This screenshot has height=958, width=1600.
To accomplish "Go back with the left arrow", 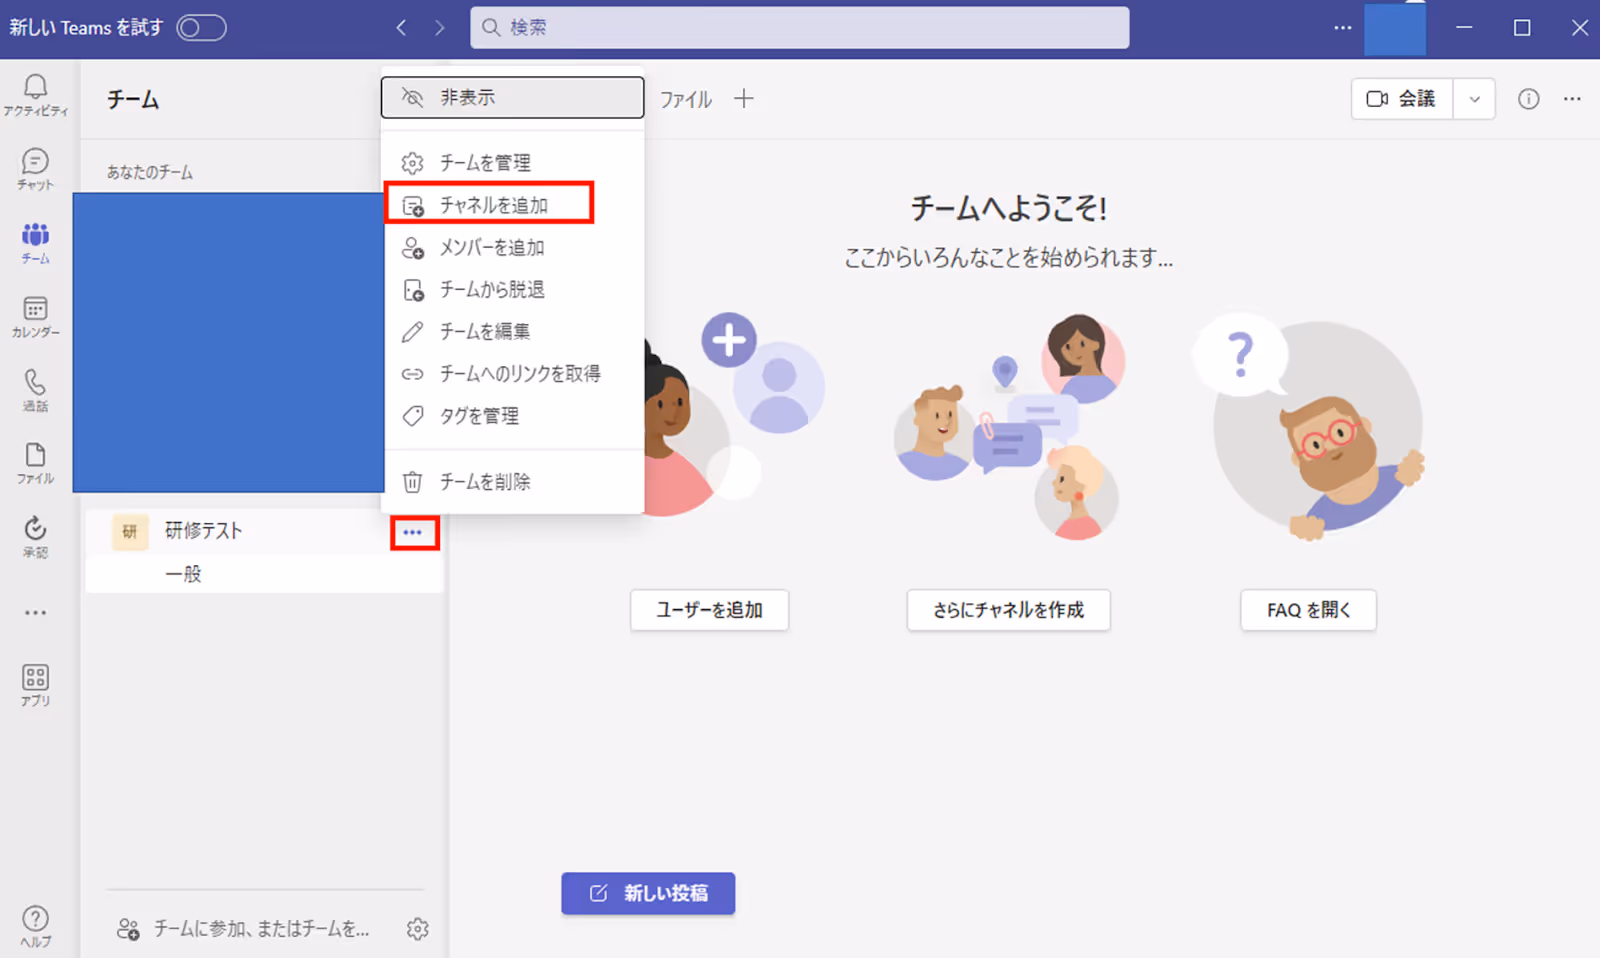I will tap(401, 28).
